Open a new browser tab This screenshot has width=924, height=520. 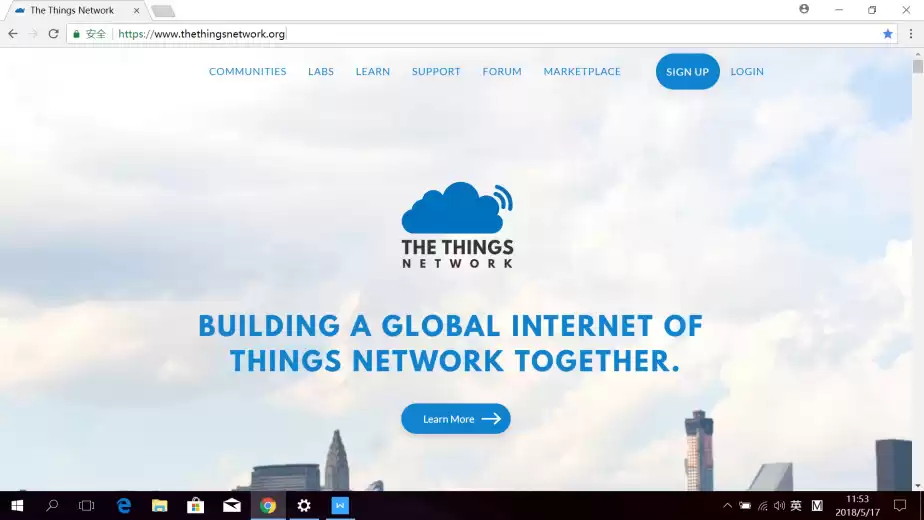click(163, 11)
